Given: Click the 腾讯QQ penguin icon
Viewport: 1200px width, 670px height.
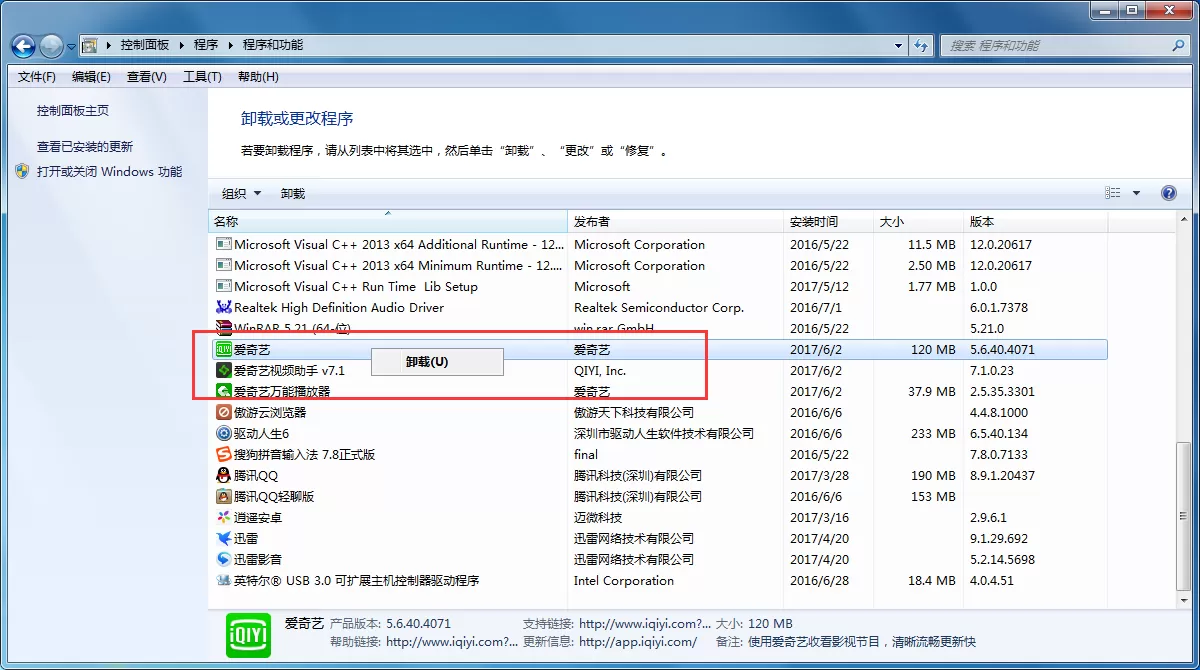Looking at the screenshot, I should tap(224, 476).
